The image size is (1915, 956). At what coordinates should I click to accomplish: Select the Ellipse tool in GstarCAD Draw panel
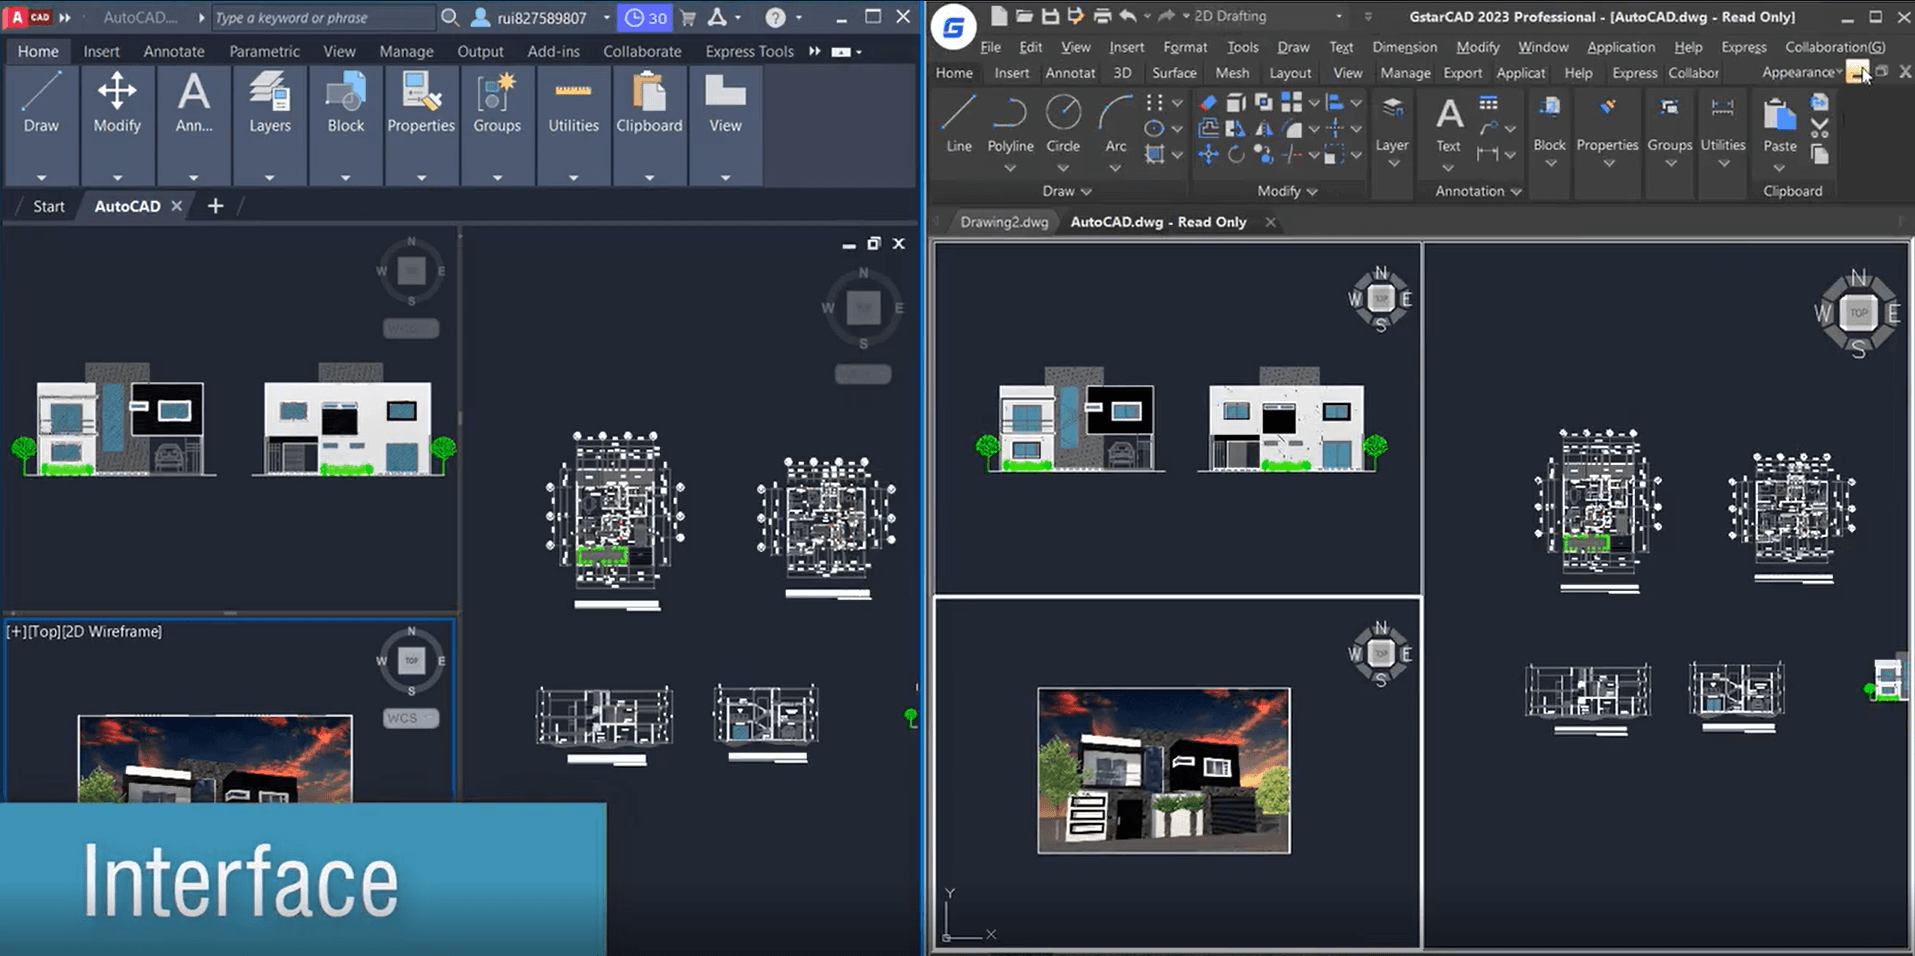[1154, 128]
